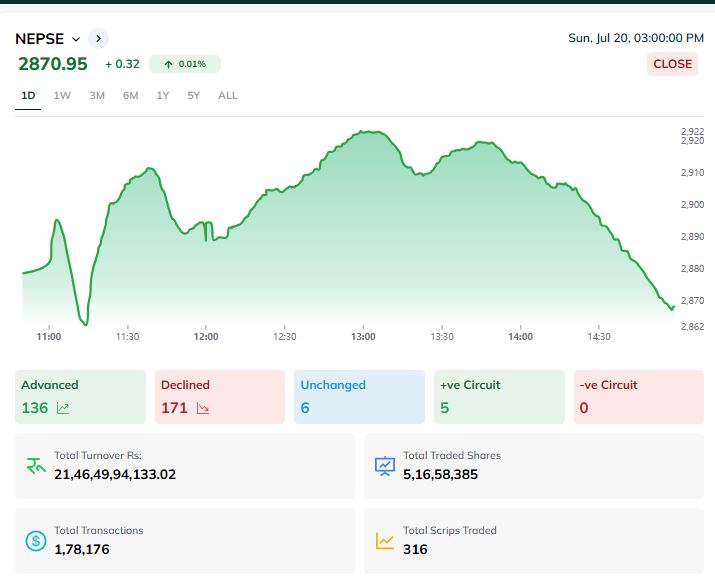Click the rising trend icon beside Advanced
The image size is (715, 582).
[x=63, y=408]
